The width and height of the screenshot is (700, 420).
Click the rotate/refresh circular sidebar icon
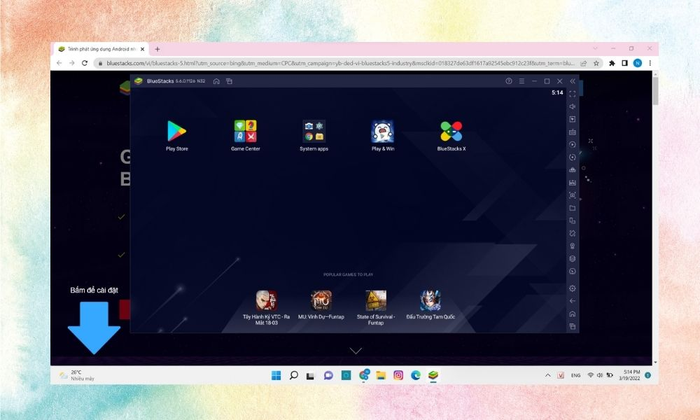tap(572, 157)
